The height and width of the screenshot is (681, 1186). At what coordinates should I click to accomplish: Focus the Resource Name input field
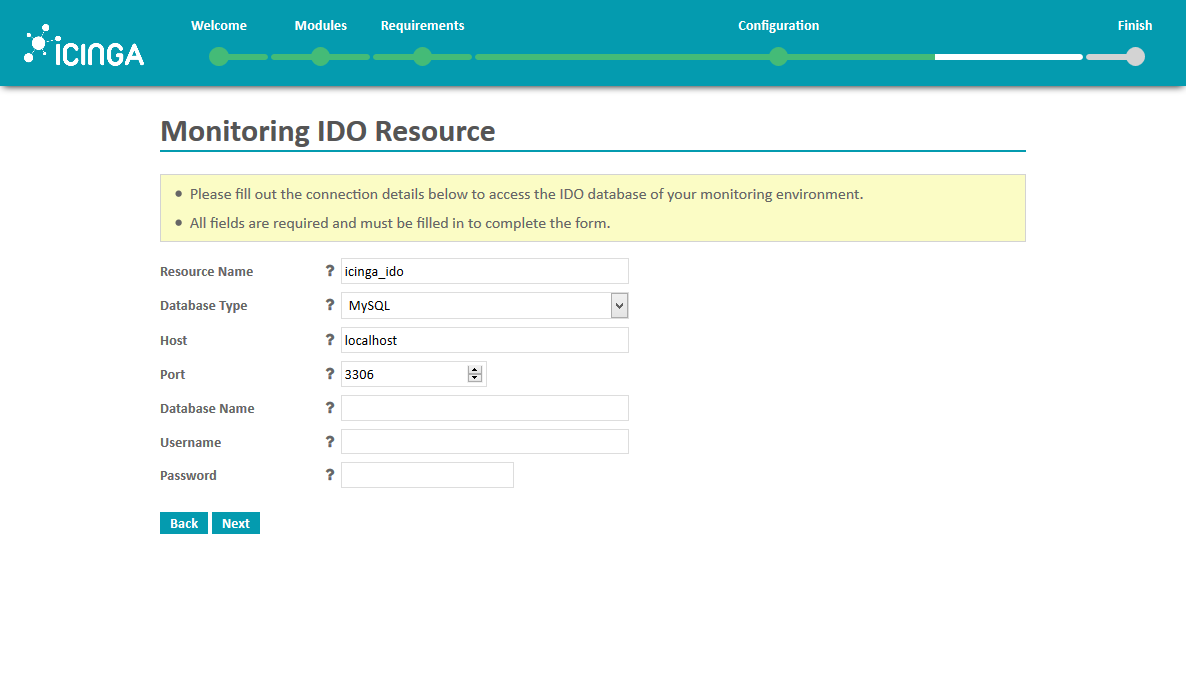[x=485, y=271]
